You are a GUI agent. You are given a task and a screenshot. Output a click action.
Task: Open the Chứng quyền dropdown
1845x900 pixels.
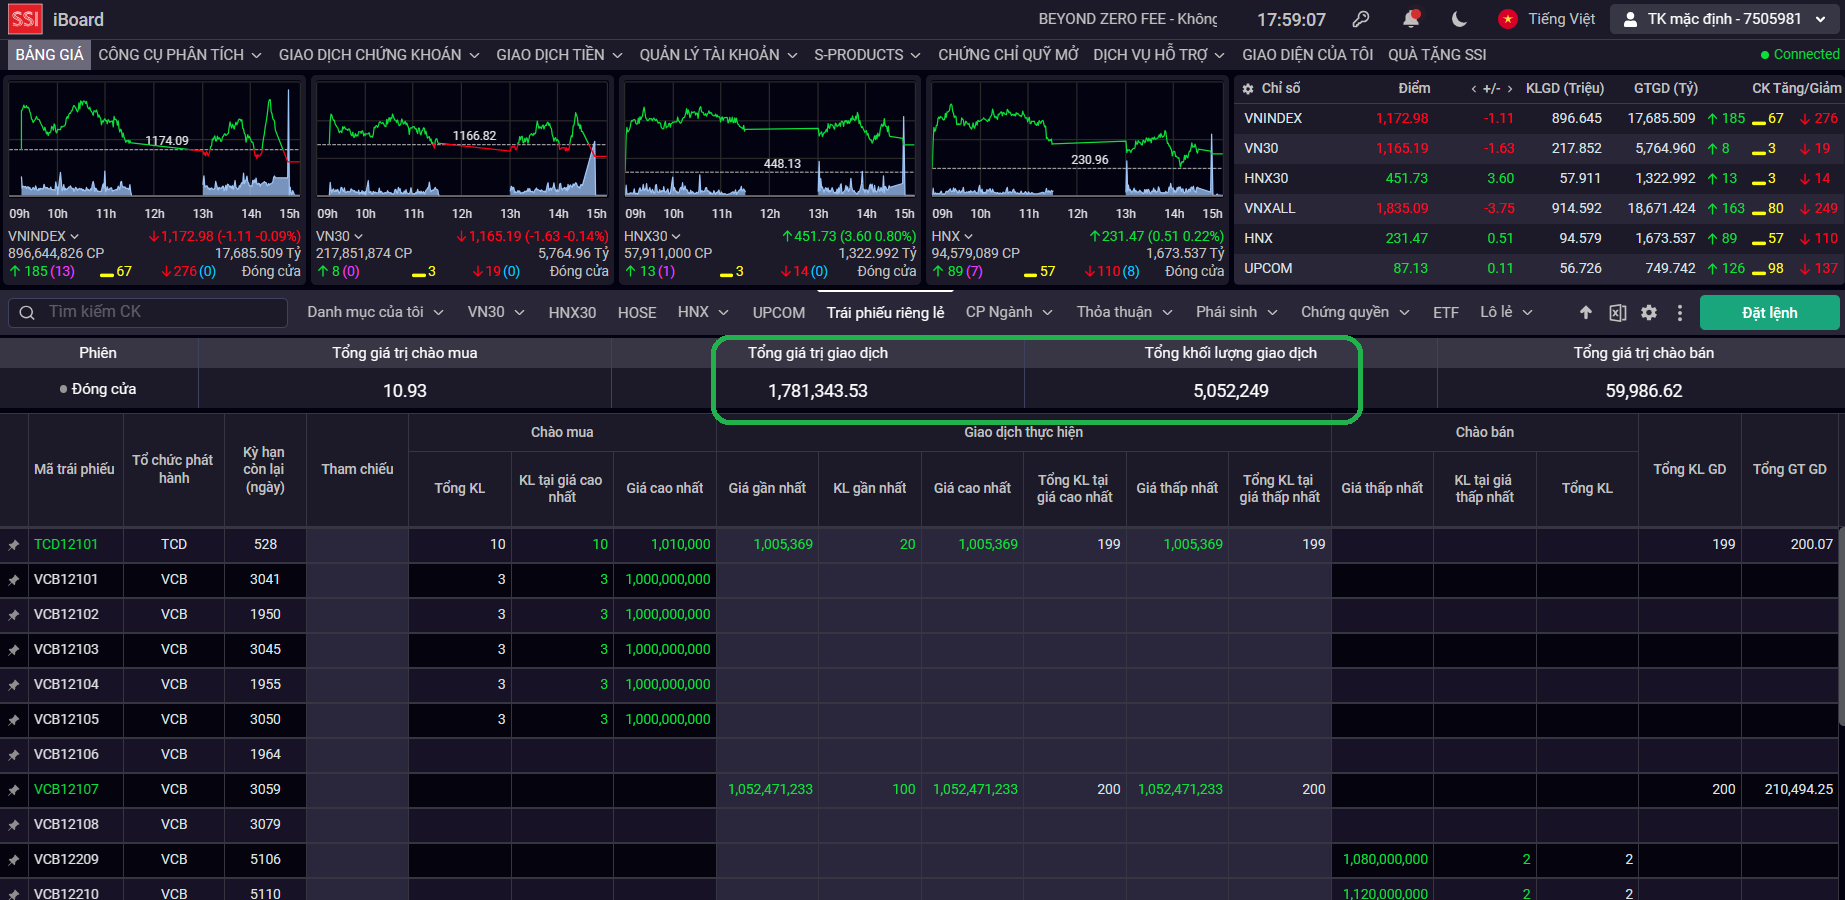pyautogui.click(x=1354, y=312)
